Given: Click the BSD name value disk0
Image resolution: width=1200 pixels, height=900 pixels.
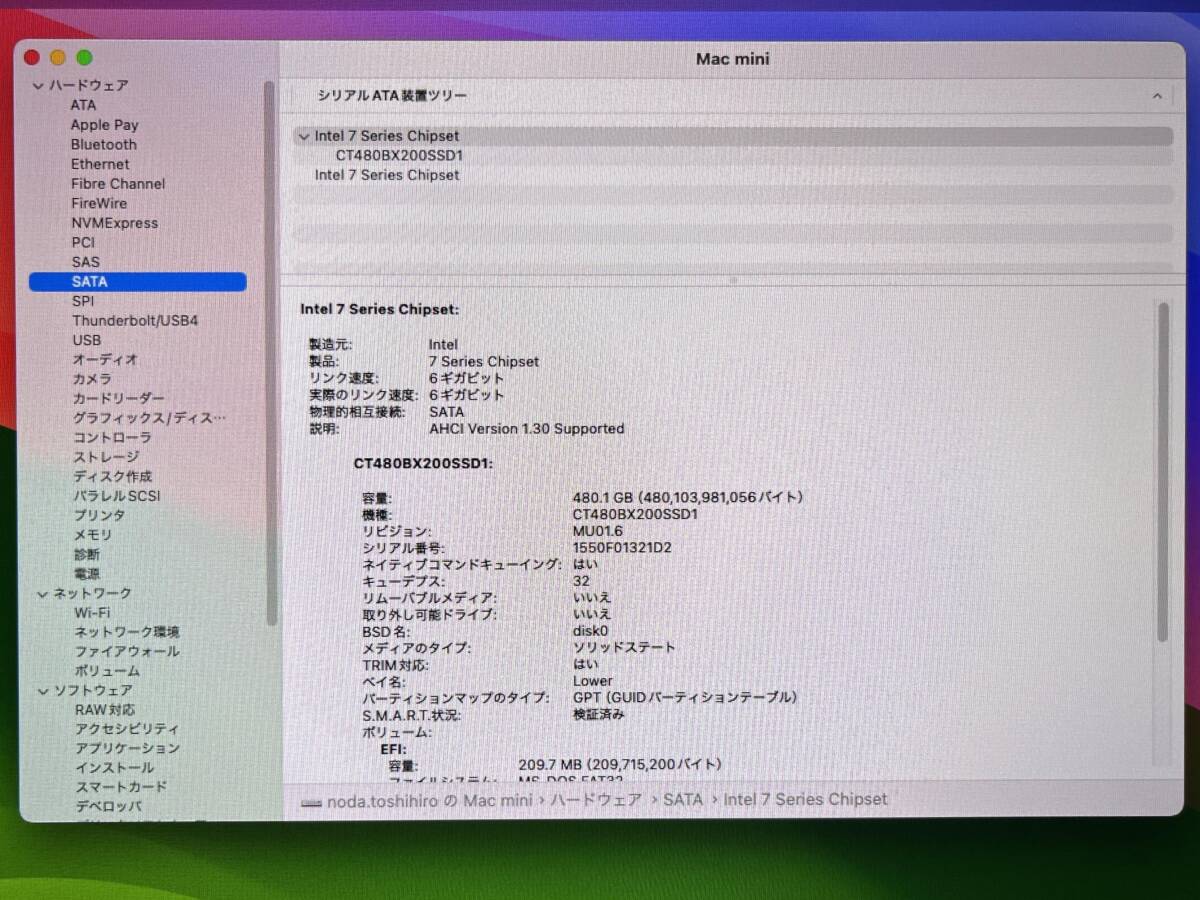Looking at the screenshot, I should [x=590, y=631].
